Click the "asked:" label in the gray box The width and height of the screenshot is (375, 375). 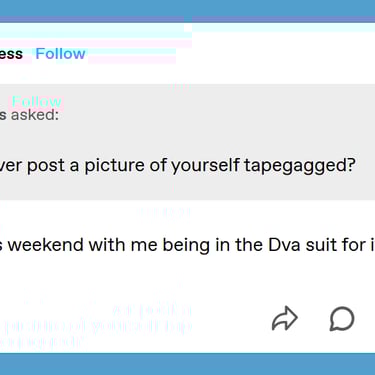(x=35, y=115)
